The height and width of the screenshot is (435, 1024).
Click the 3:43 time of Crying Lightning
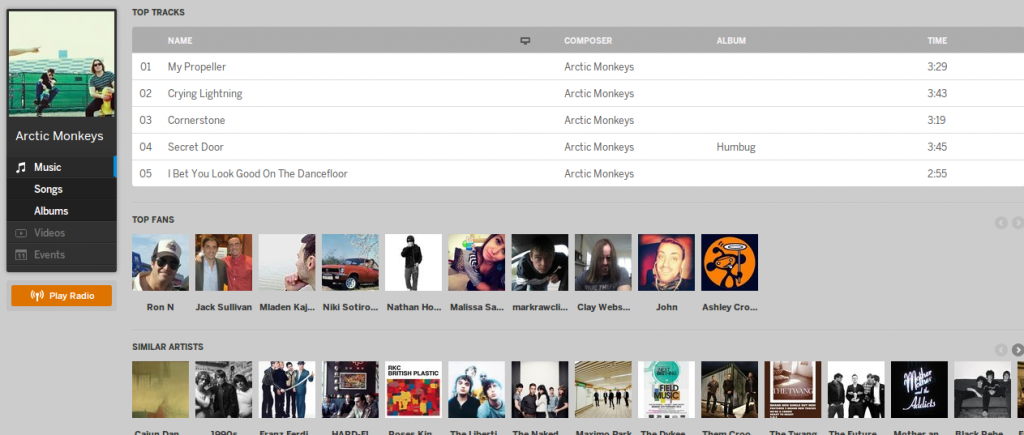(x=937, y=93)
